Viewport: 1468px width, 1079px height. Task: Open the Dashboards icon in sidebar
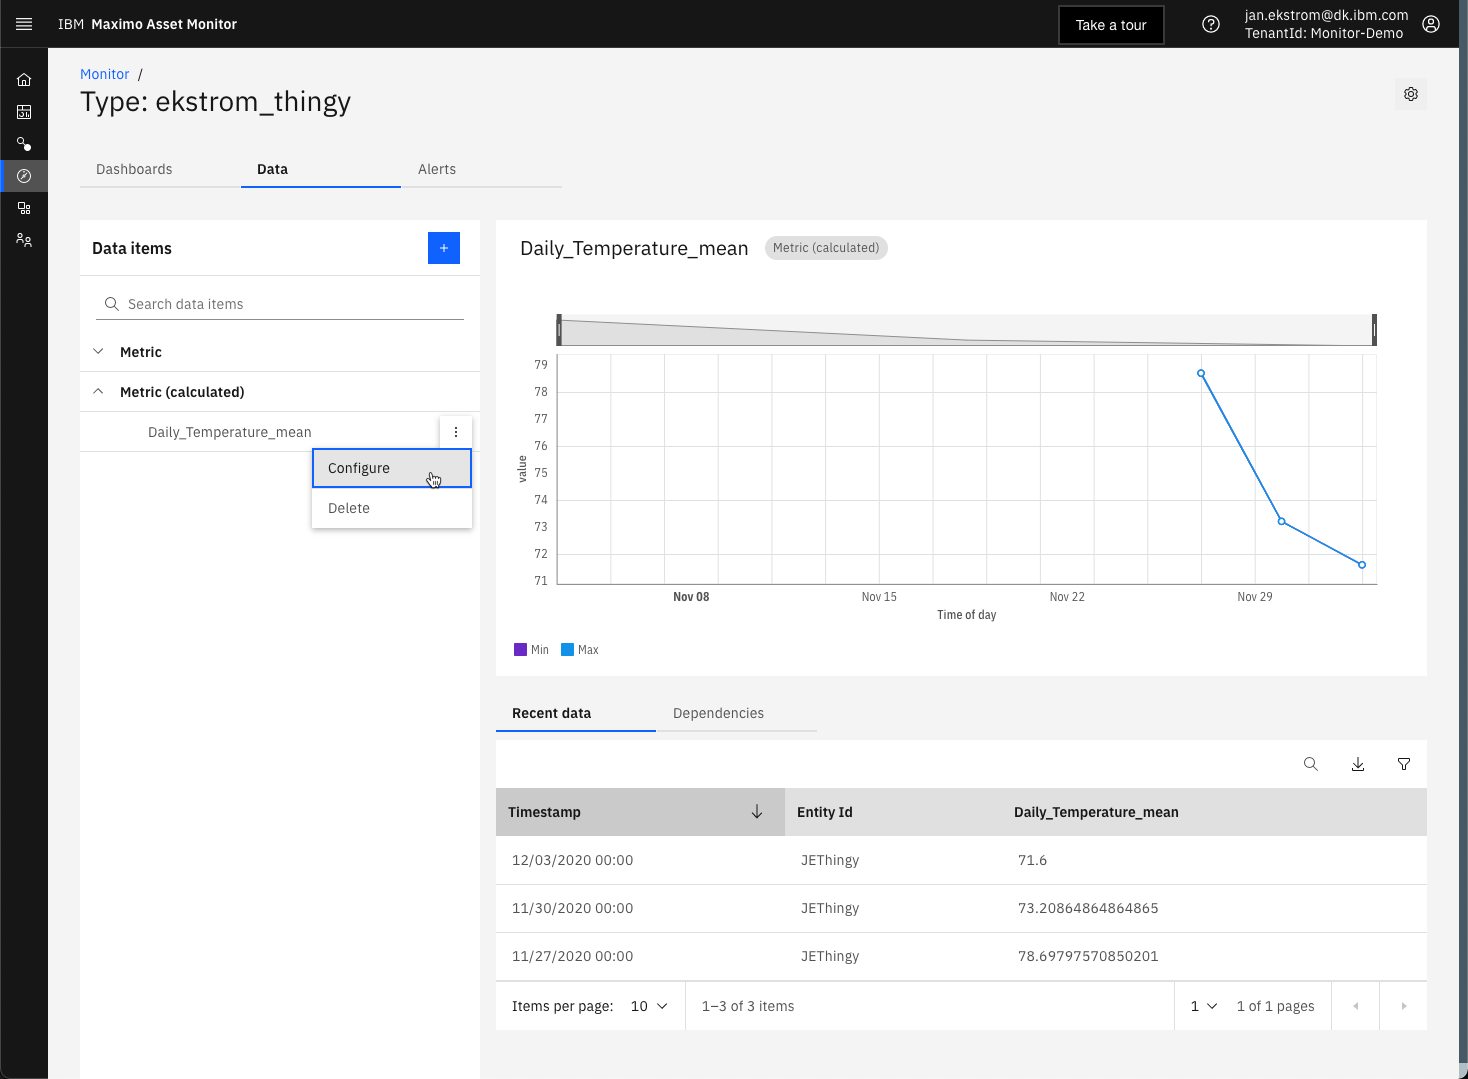pyautogui.click(x=24, y=112)
